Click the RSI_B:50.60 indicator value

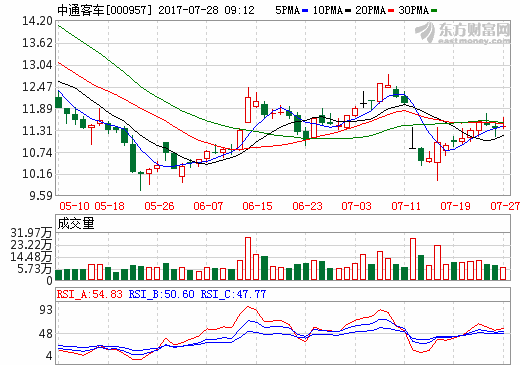tap(162, 294)
